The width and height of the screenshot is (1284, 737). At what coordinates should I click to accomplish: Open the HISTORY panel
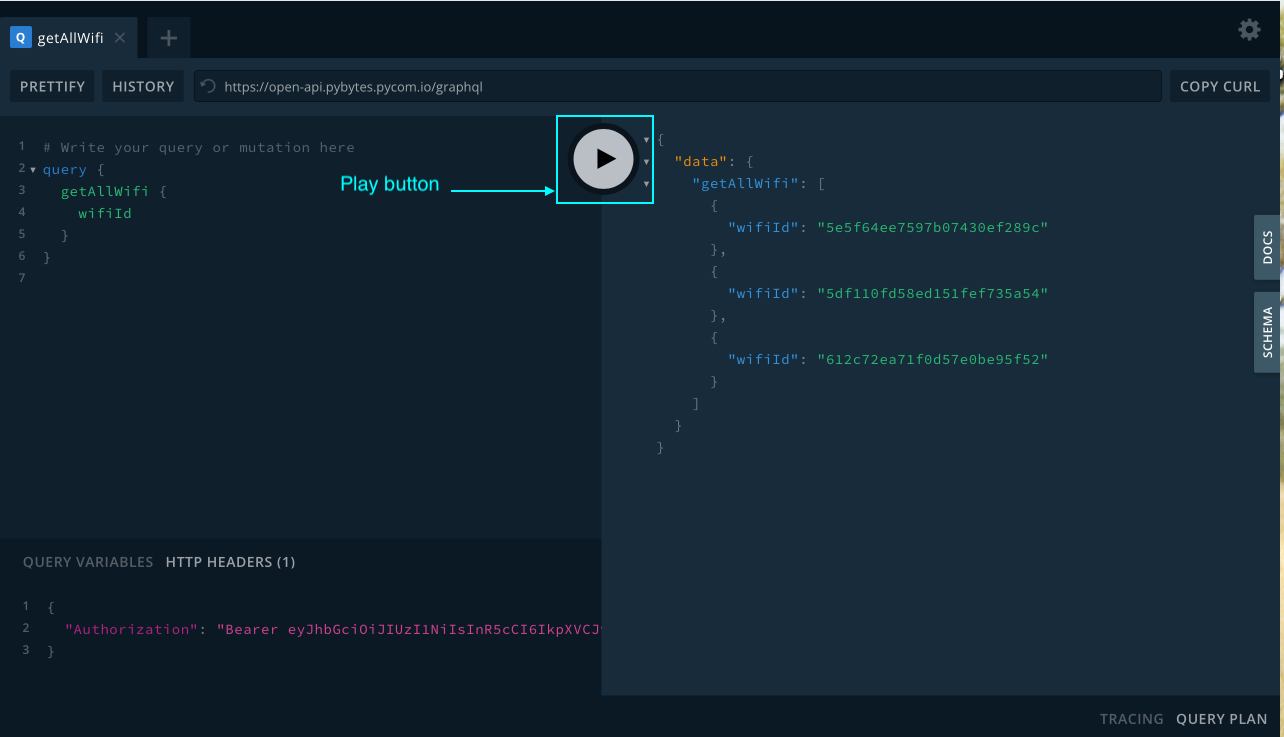[x=143, y=86]
